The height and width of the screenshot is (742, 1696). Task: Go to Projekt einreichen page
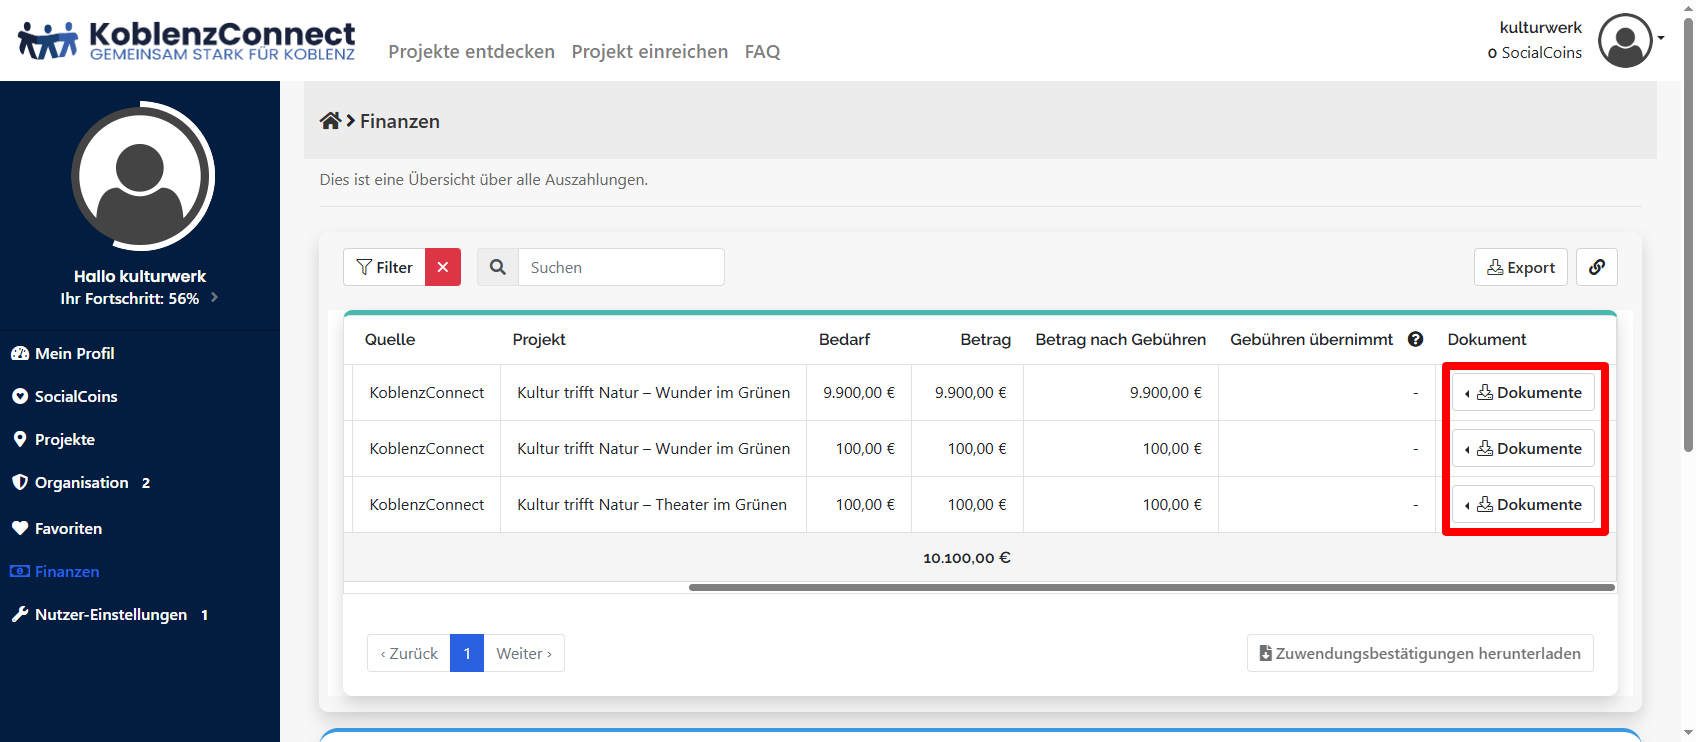649,52
